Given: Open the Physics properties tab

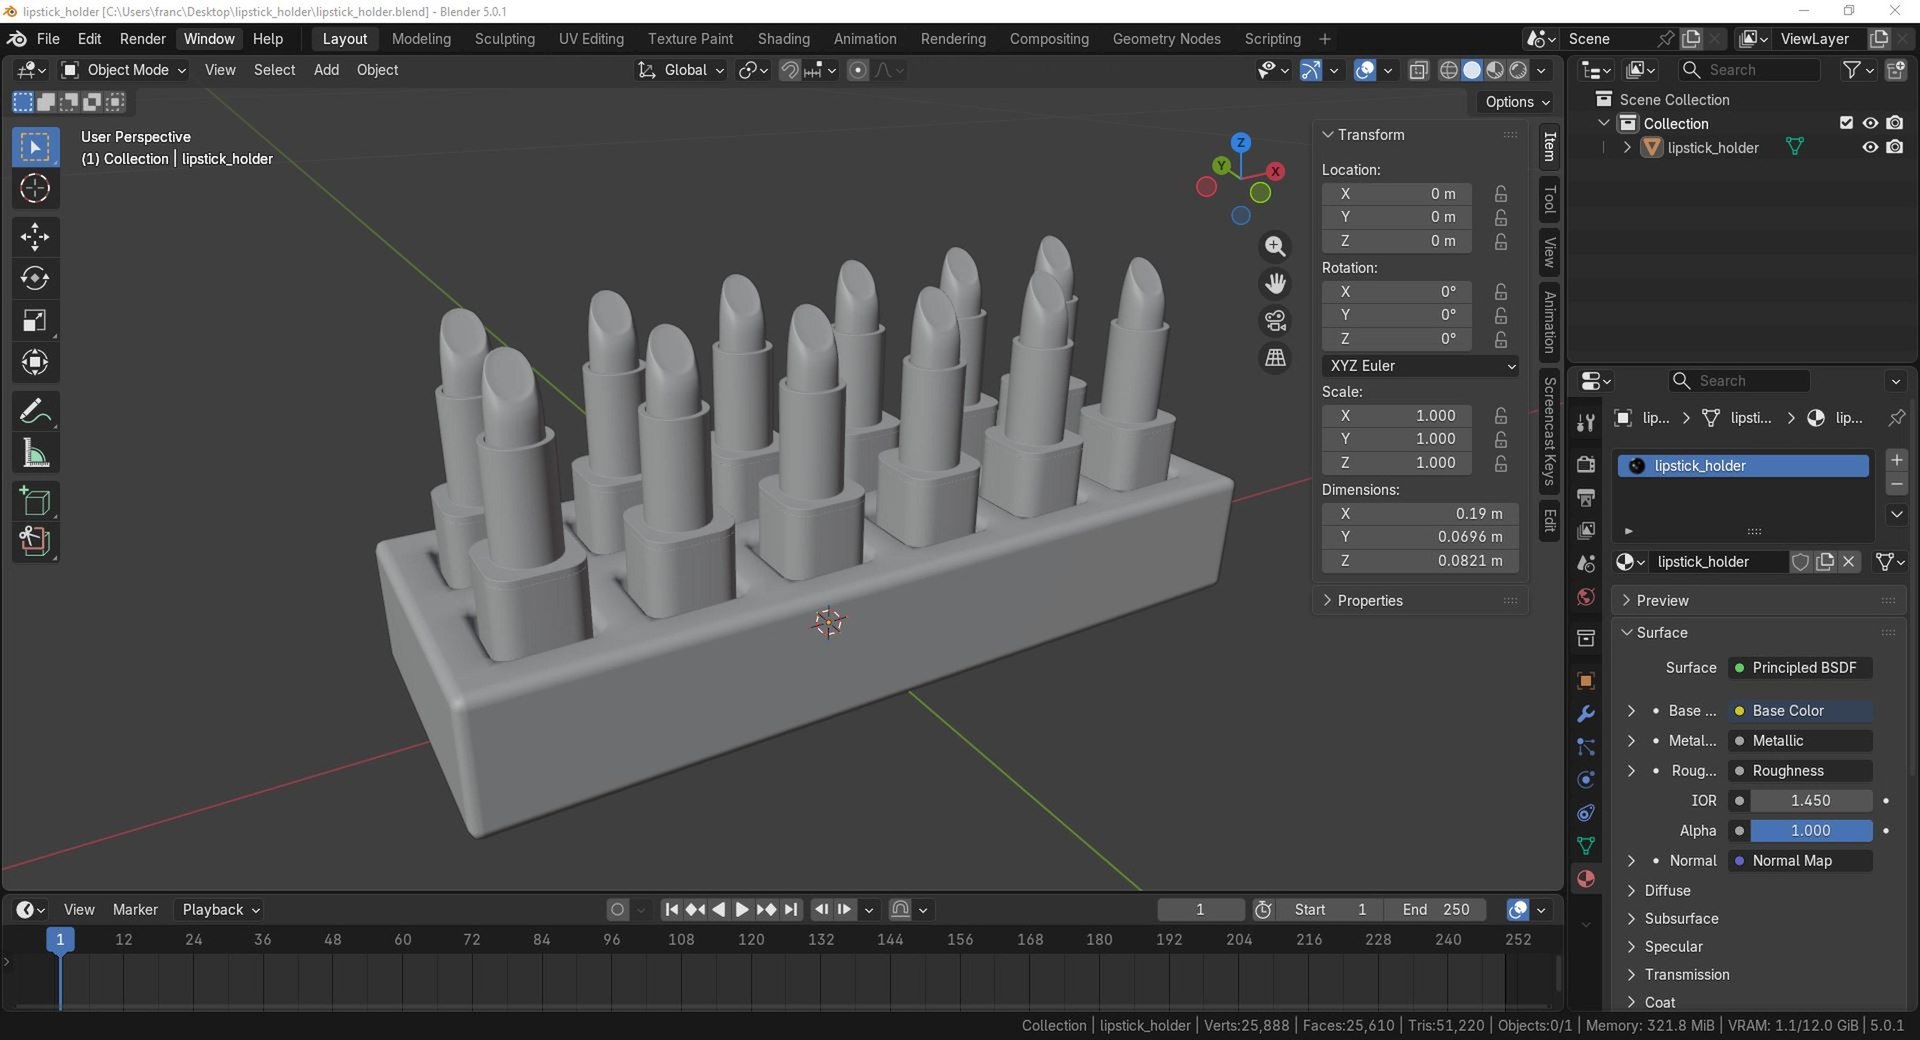Looking at the screenshot, I should (1585, 780).
